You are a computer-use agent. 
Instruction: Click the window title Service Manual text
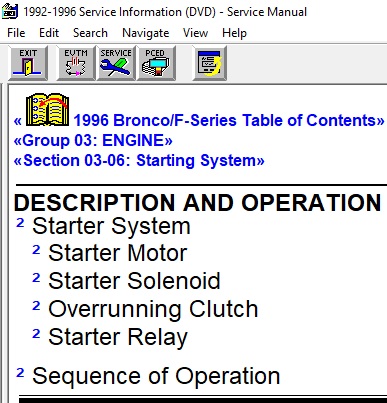[x=267, y=12]
